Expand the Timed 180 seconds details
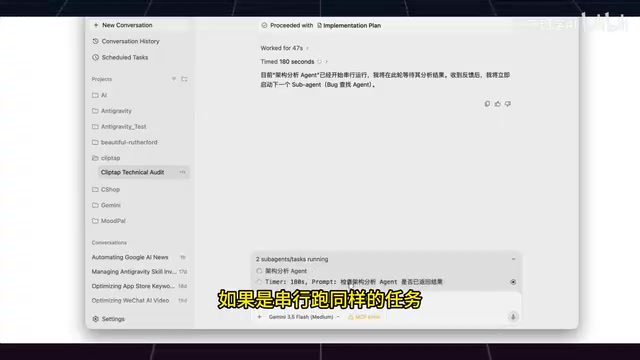This screenshot has width=640, height=360. pyautogui.click(x=294, y=62)
